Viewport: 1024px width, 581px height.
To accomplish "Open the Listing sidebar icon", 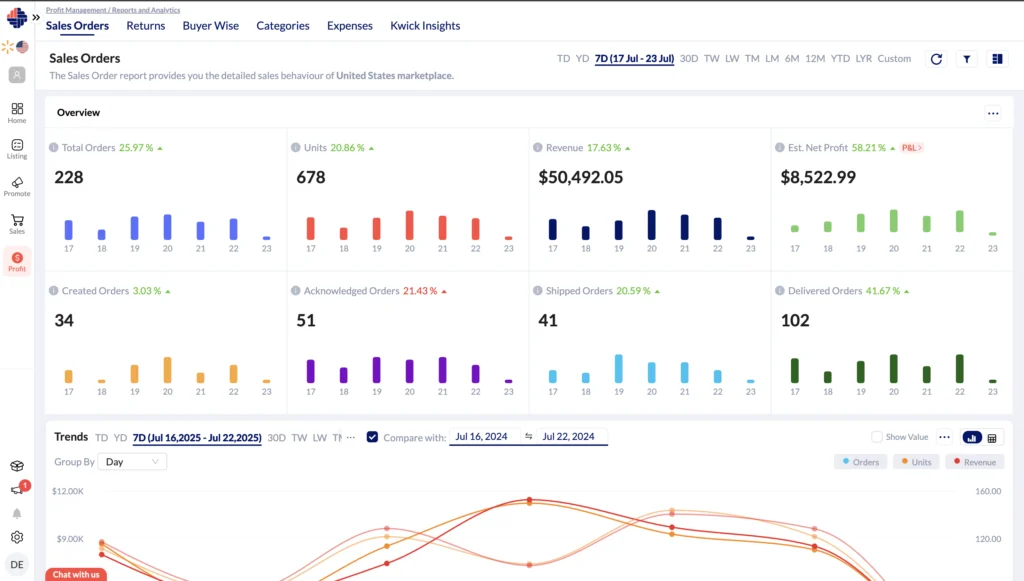I will coord(17,149).
